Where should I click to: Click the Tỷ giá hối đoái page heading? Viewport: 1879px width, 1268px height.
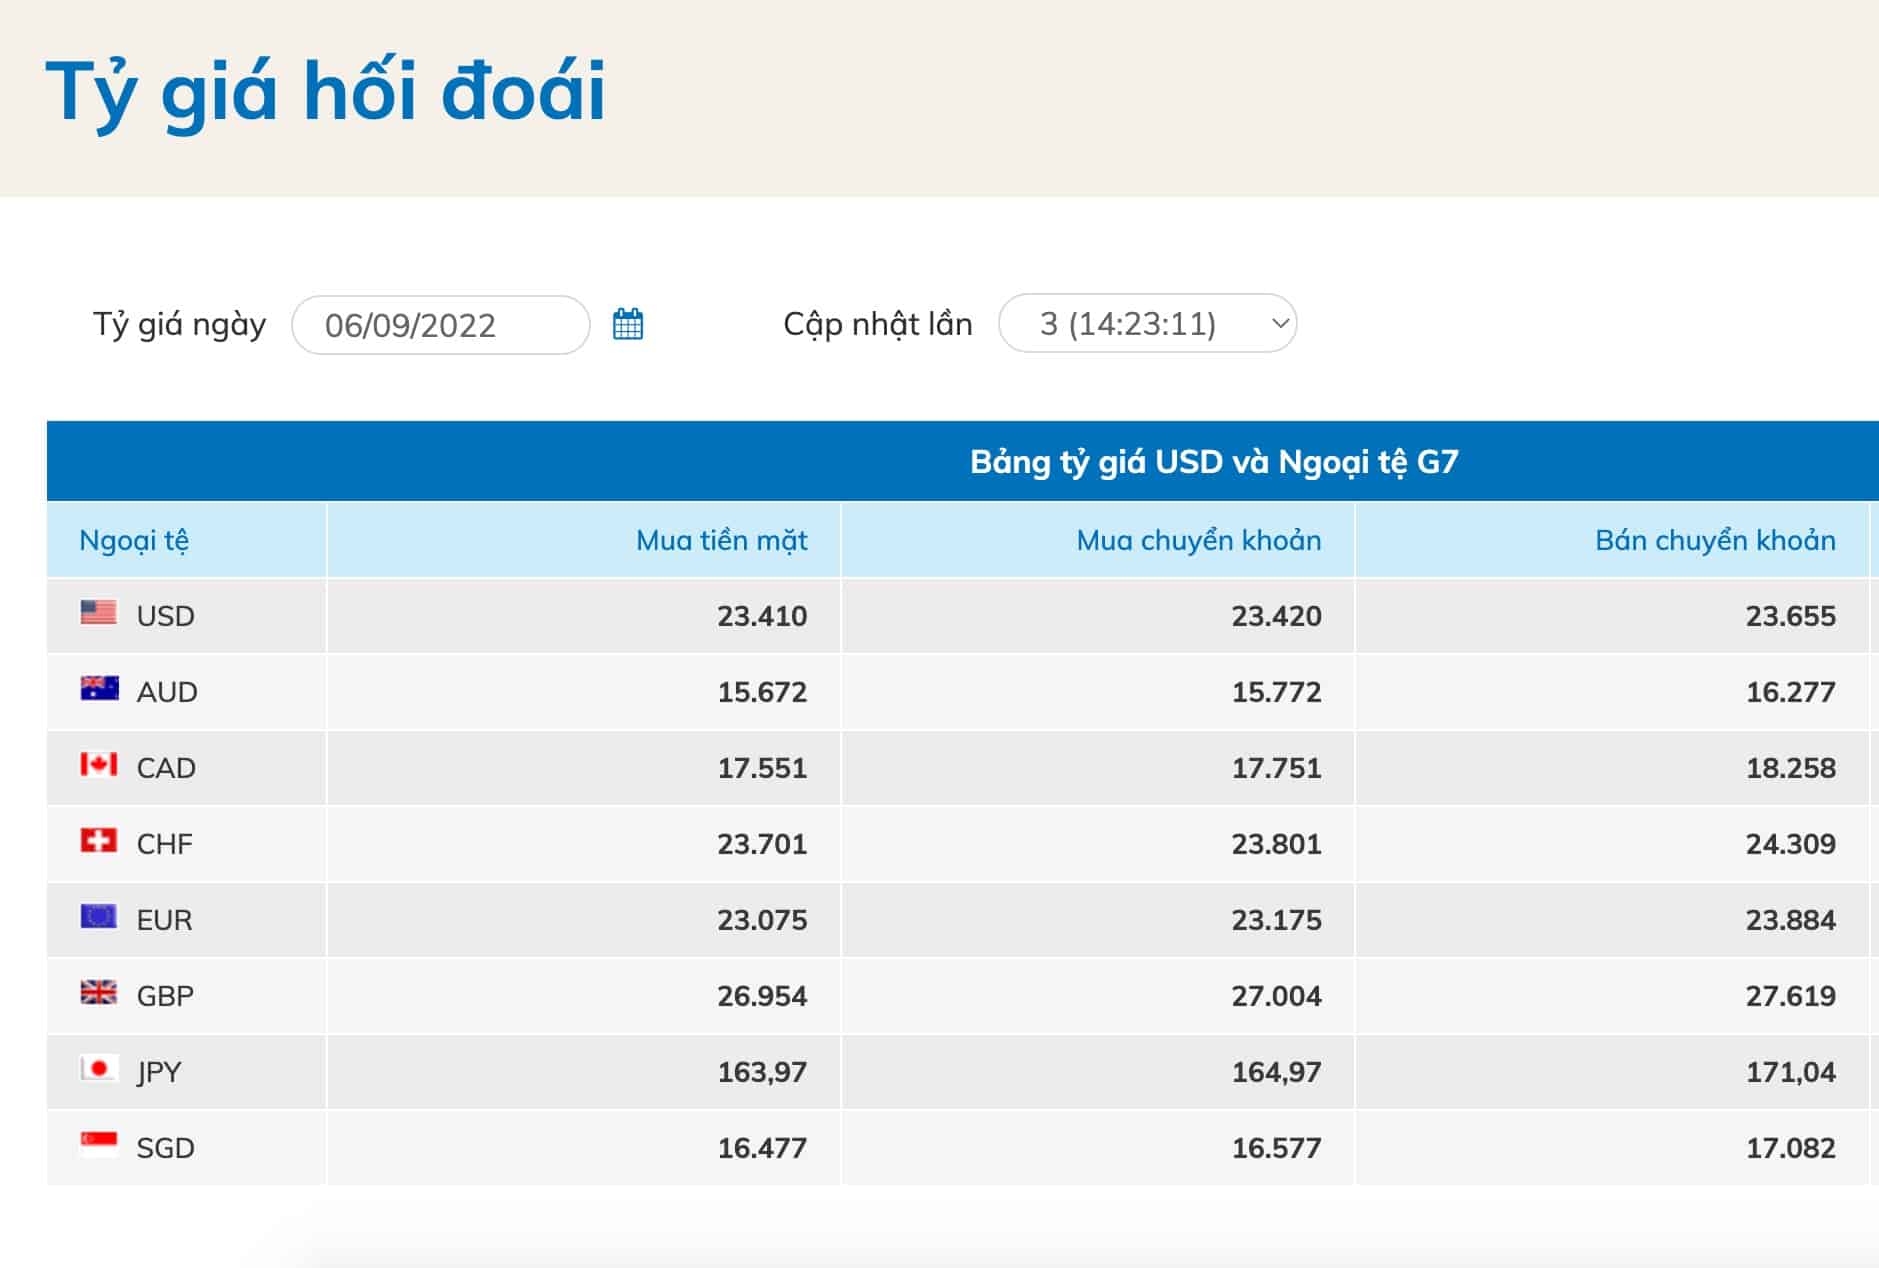(x=326, y=92)
